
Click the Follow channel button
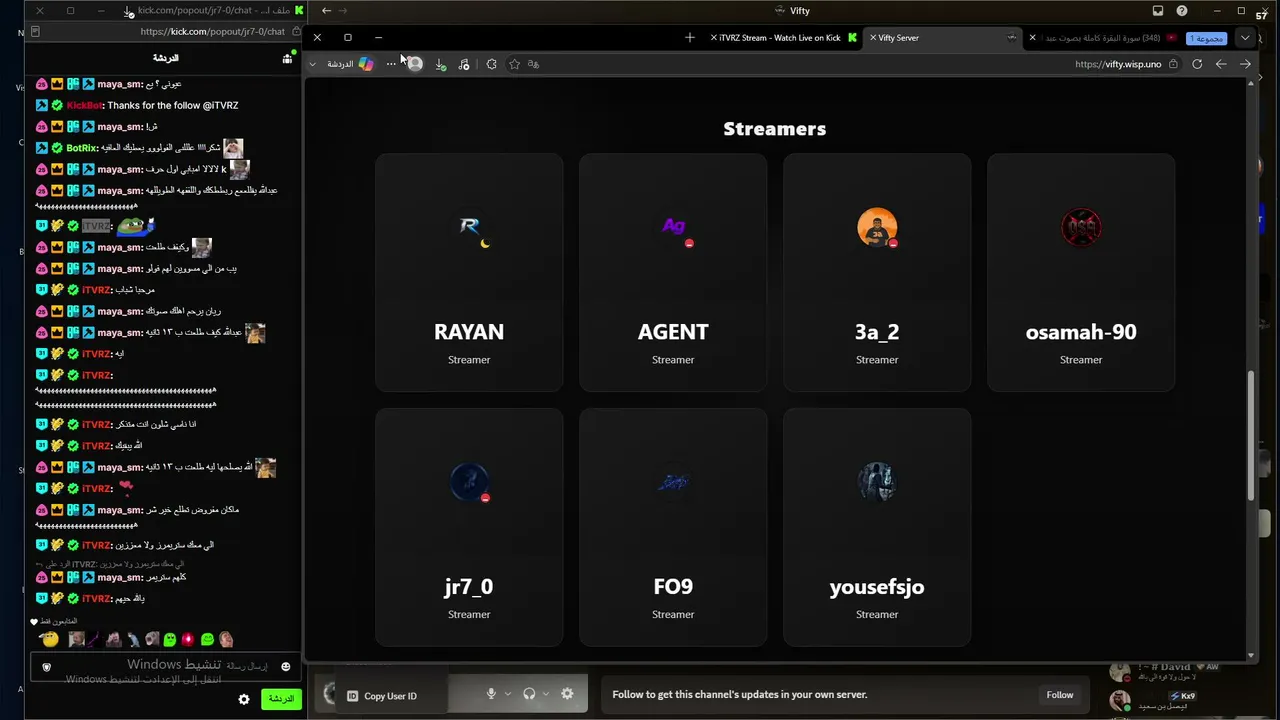pos(1060,695)
